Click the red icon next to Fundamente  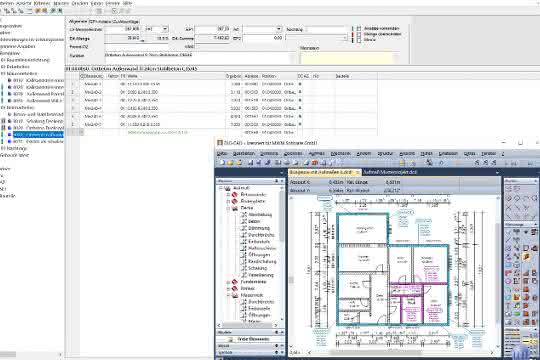click(x=235, y=282)
